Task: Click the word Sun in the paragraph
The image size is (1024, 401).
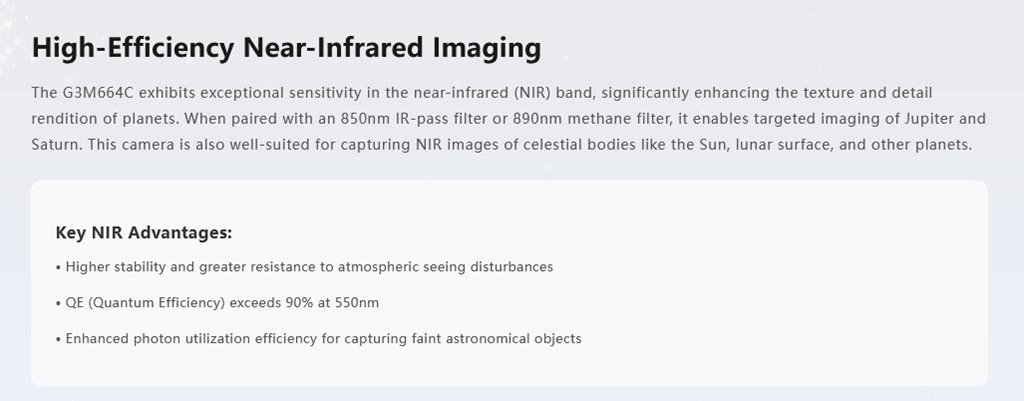Action: [x=713, y=144]
